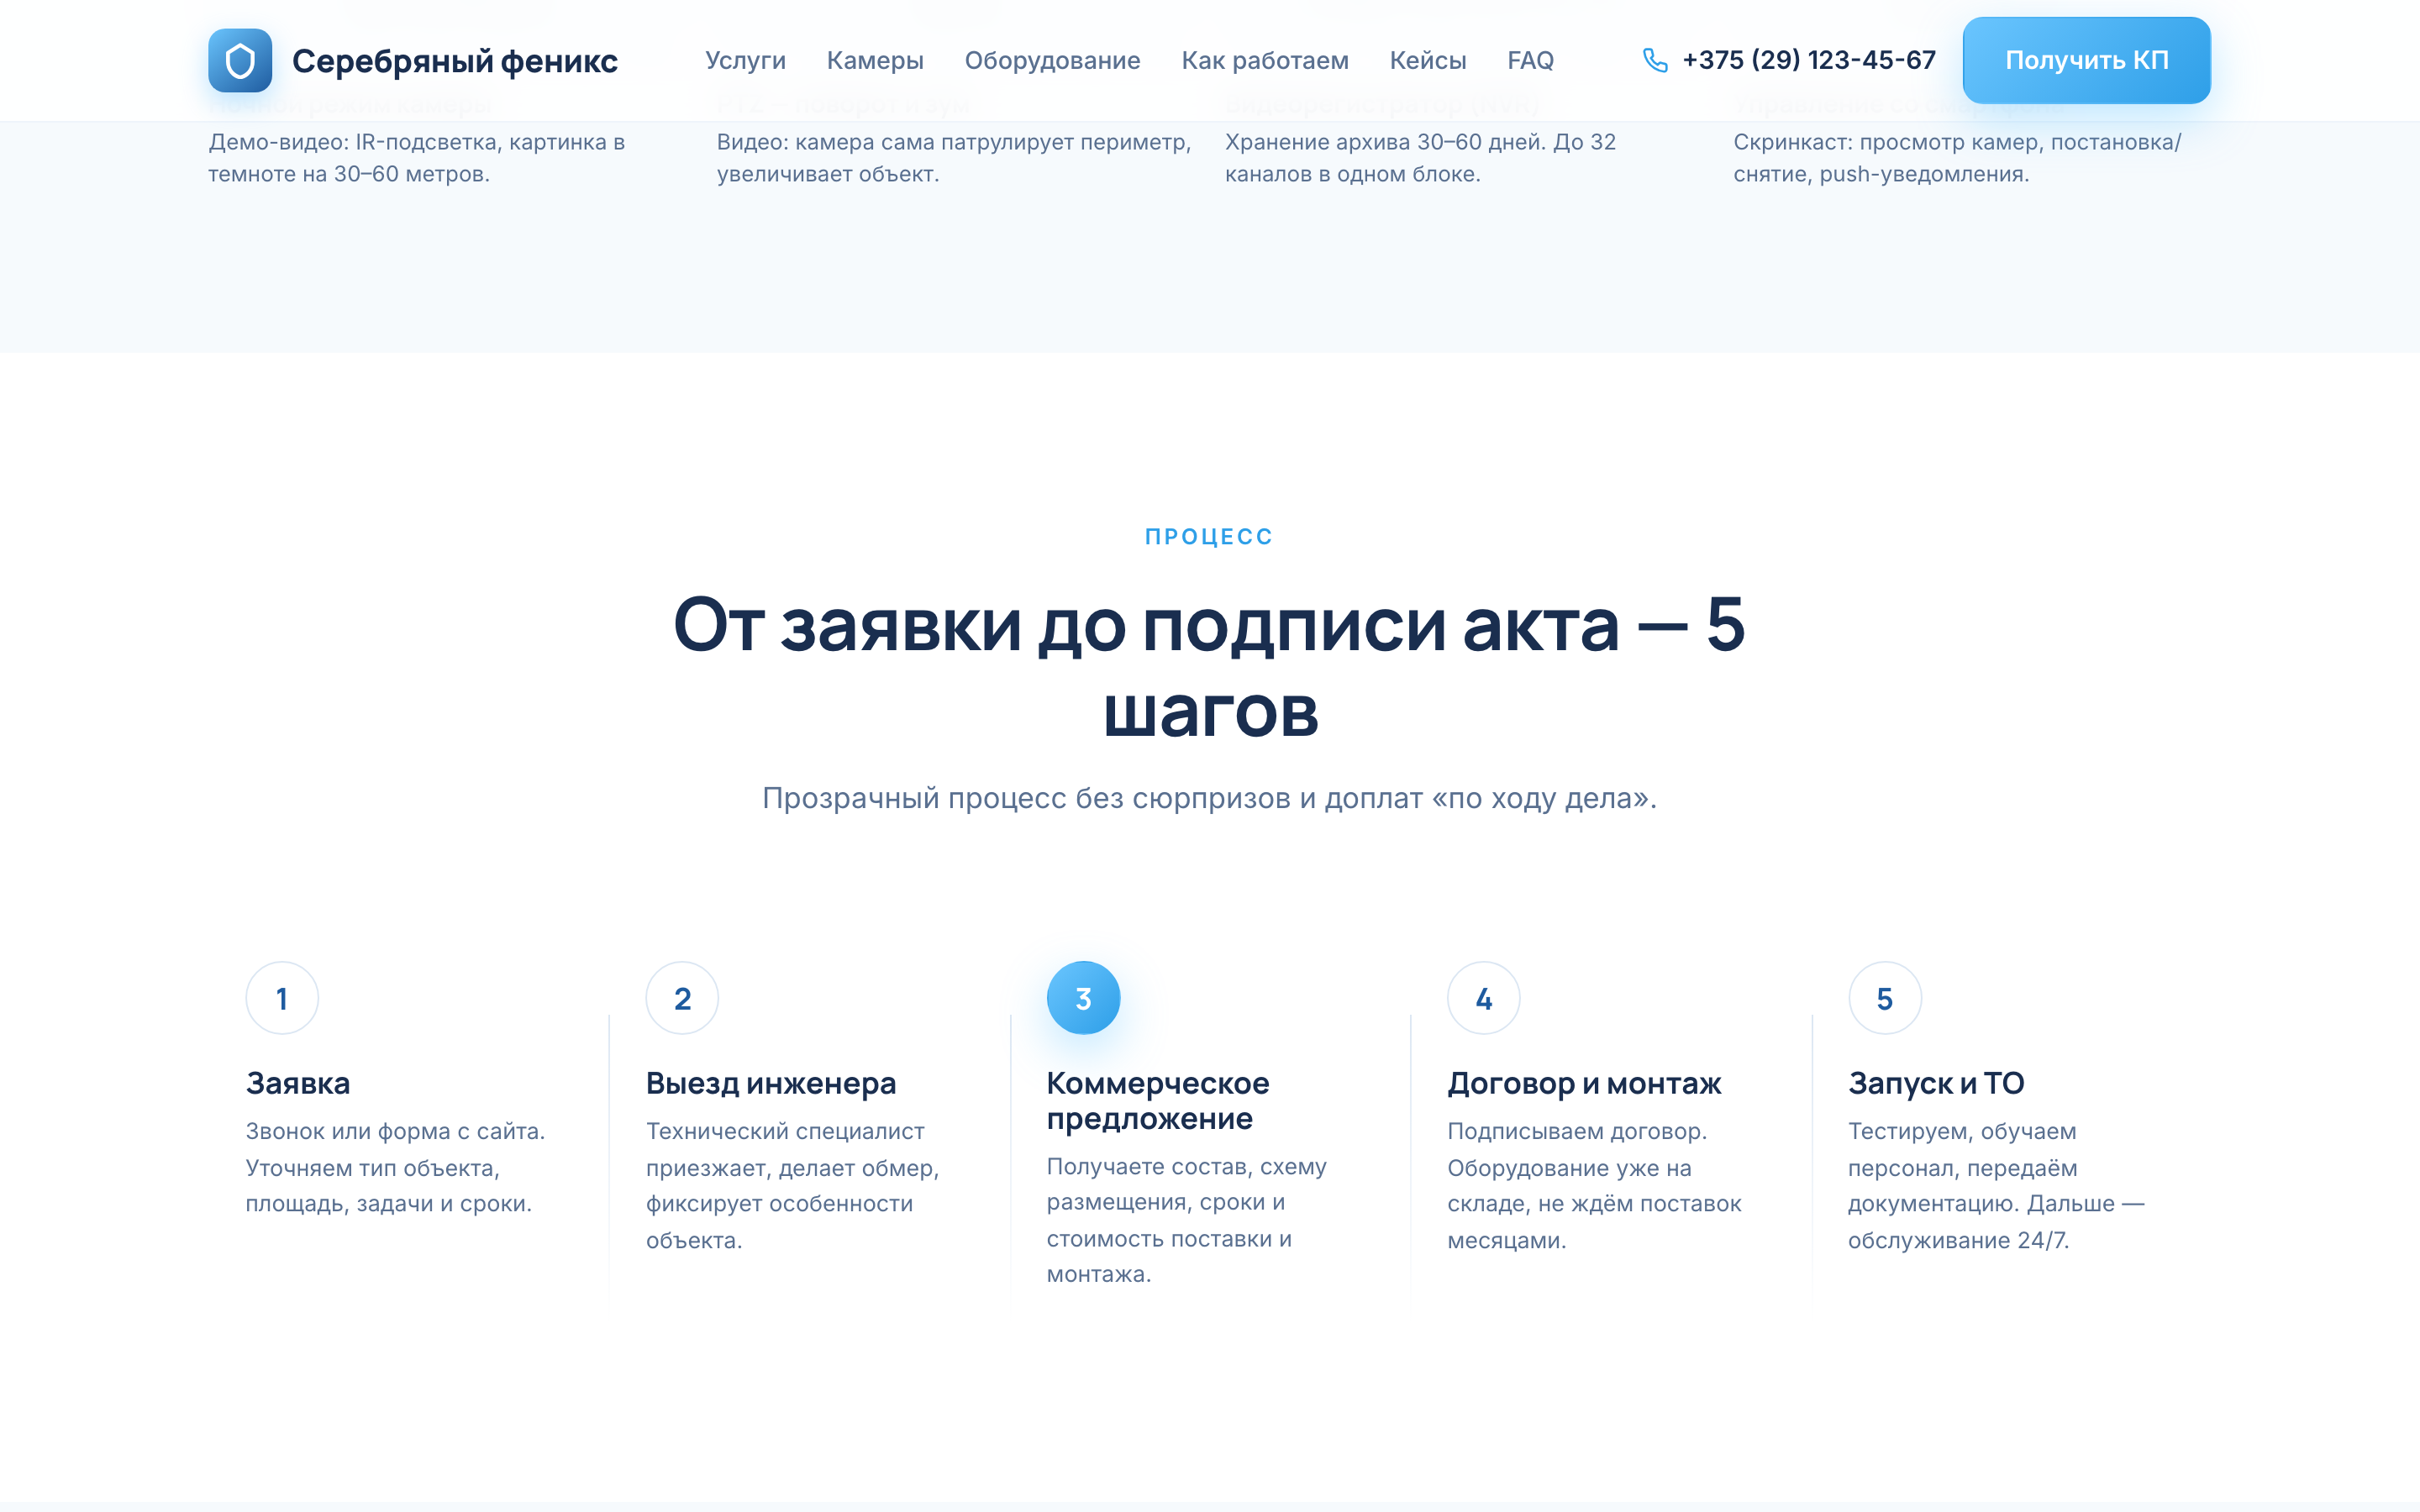This screenshot has height=1512, width=2420.
Task: Click the phone handset icon
Action: pos(1655,60)
